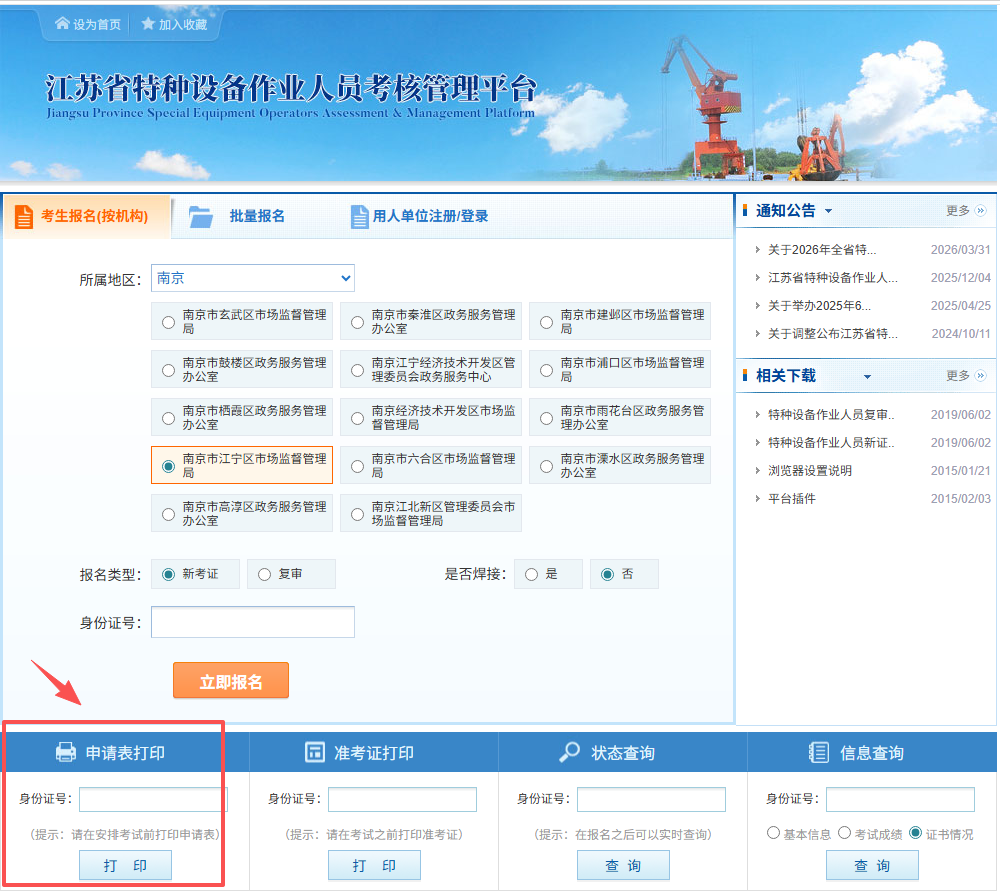
Task: Expand the 通知公告 dropdown arrow
Action: point(828,211)
